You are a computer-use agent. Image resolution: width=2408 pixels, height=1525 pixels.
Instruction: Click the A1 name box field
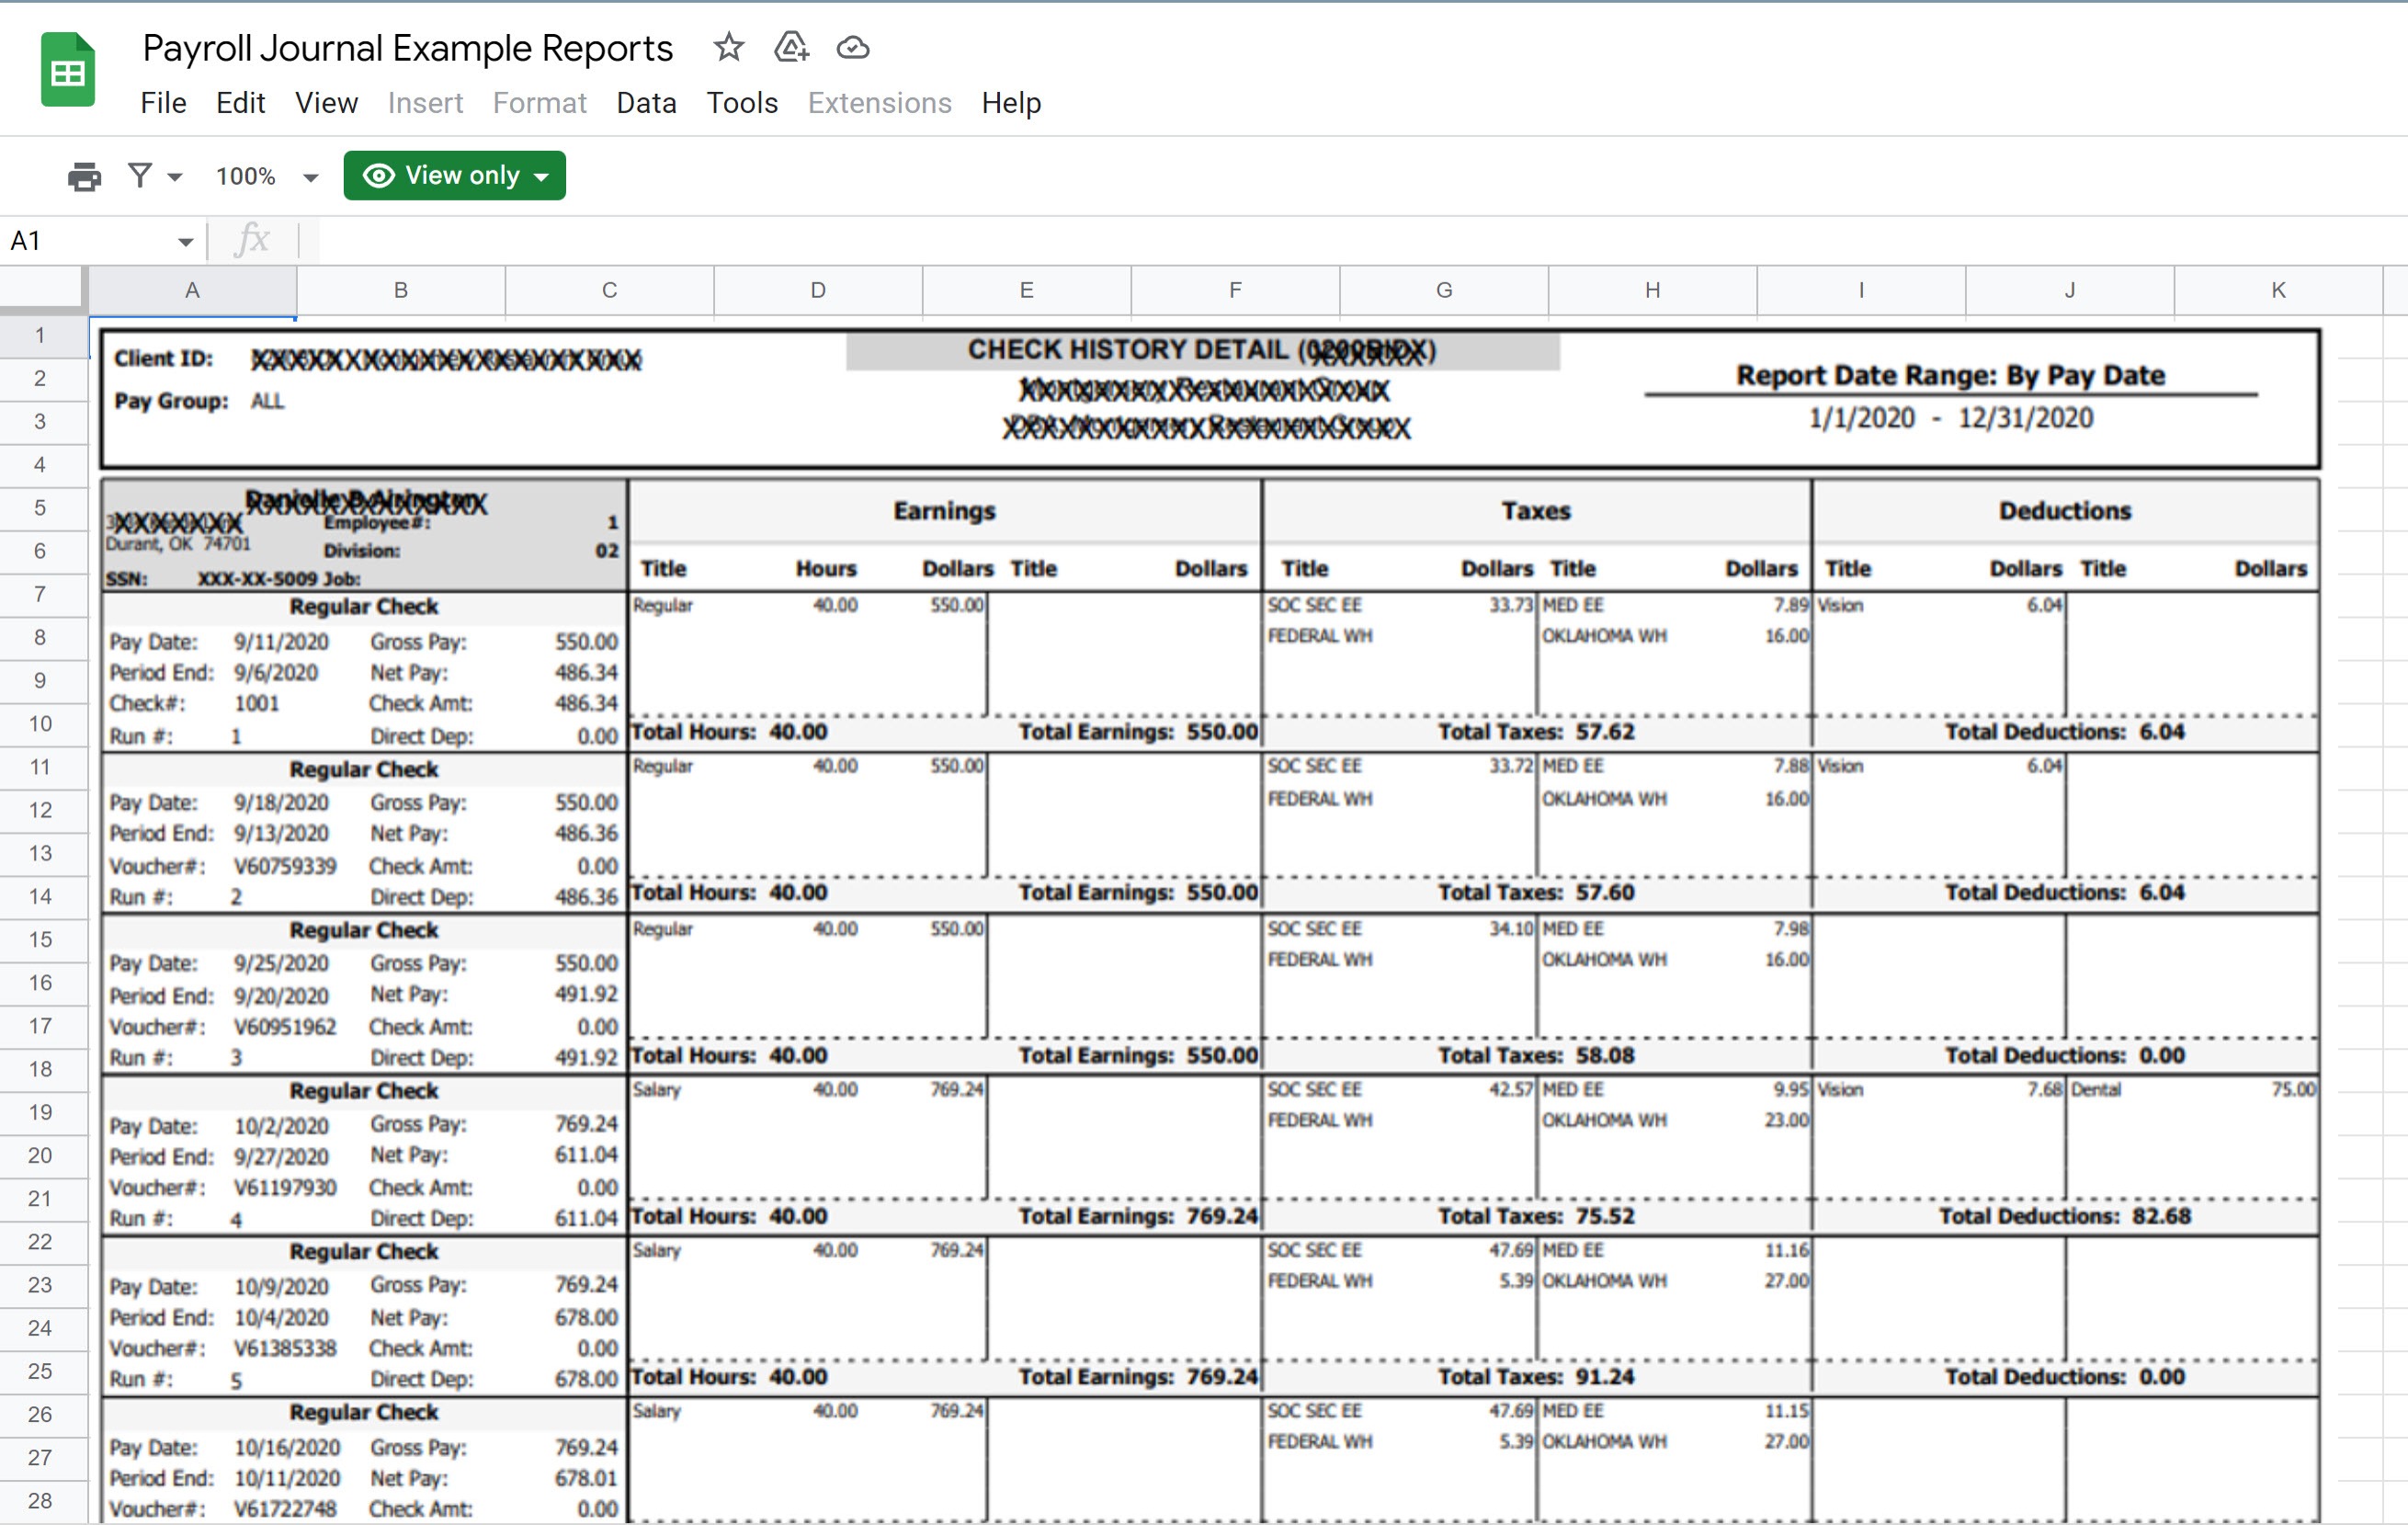click(x=90, y=241)
